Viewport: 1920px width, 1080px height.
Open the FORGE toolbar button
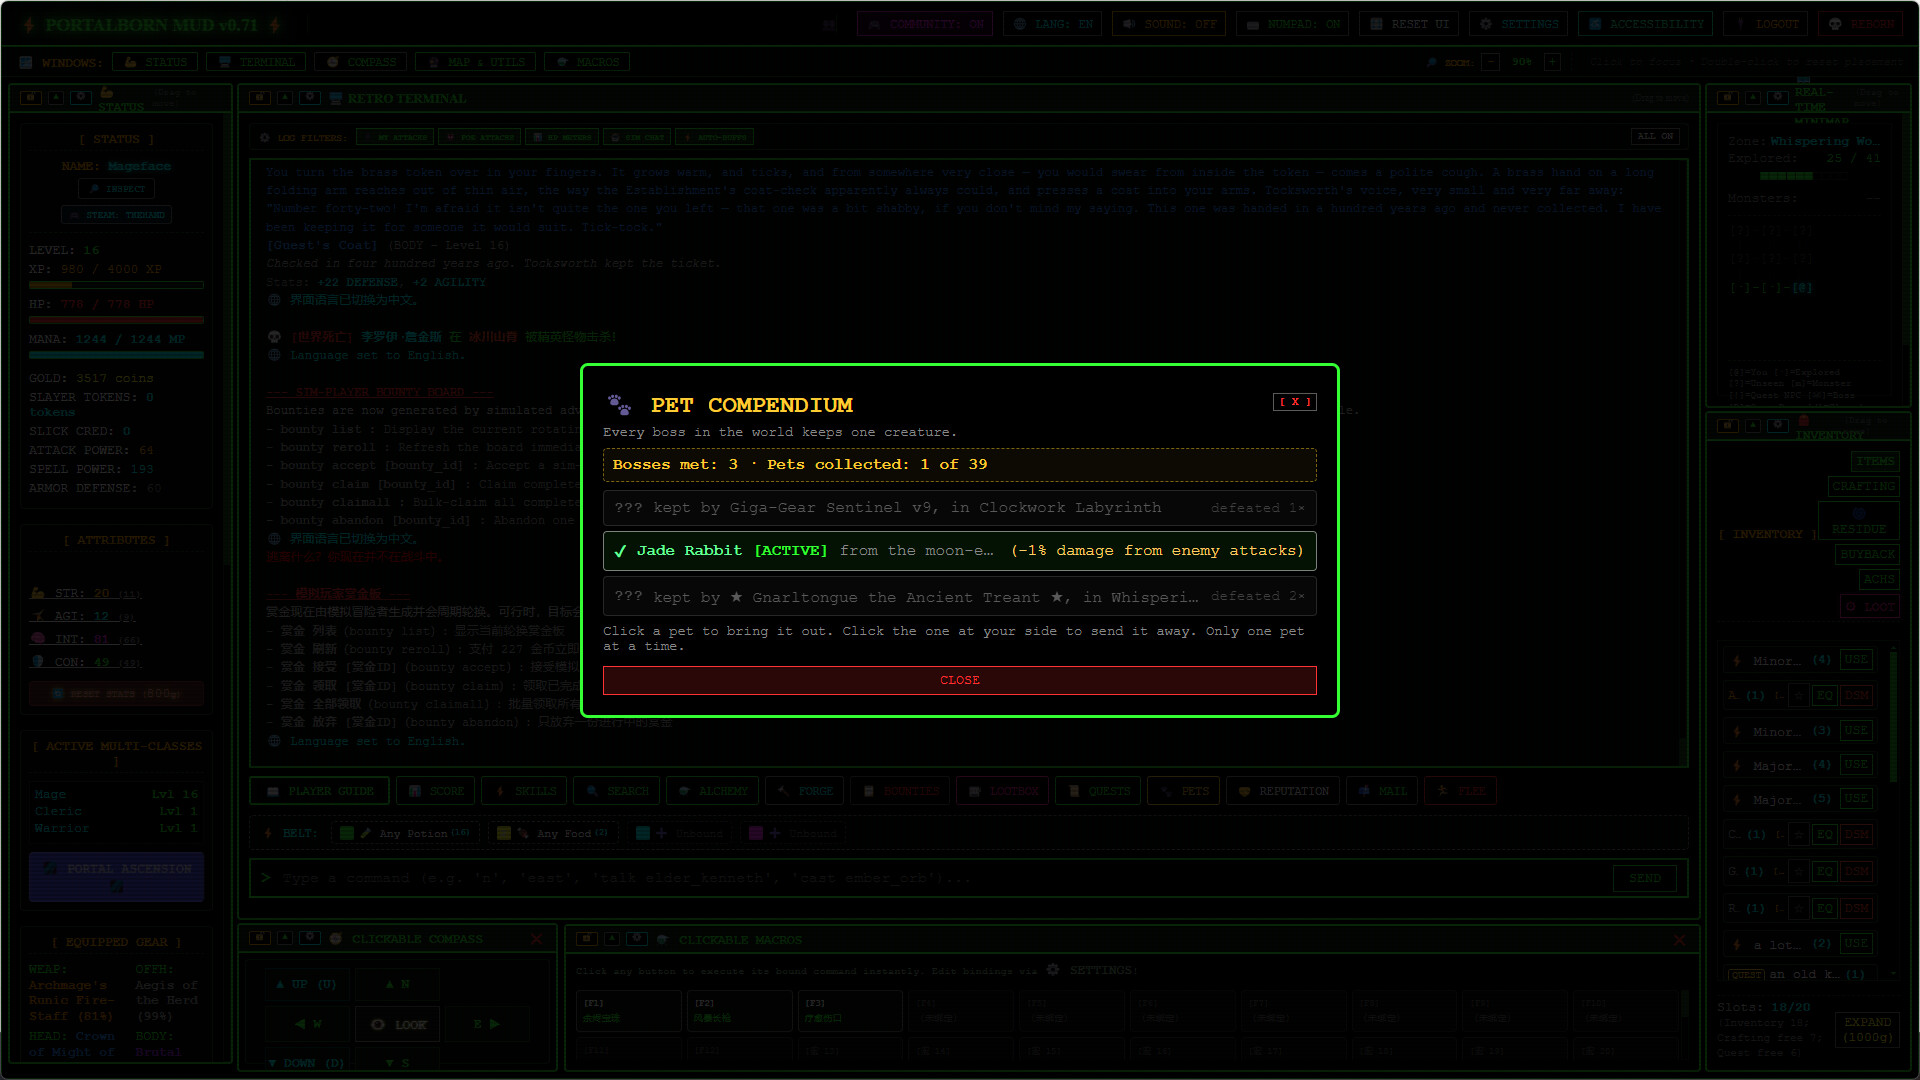[x=805, y=791]
